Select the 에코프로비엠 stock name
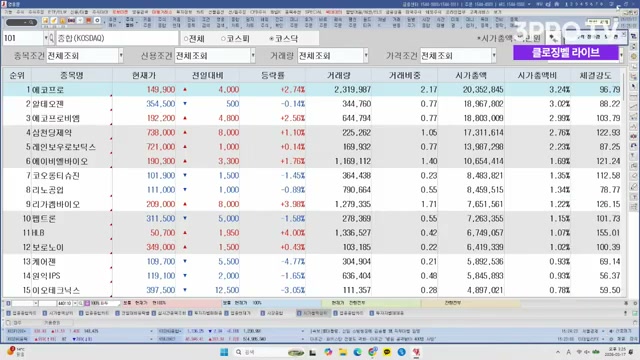The image size is (640, 360). (x=56, y=118)
